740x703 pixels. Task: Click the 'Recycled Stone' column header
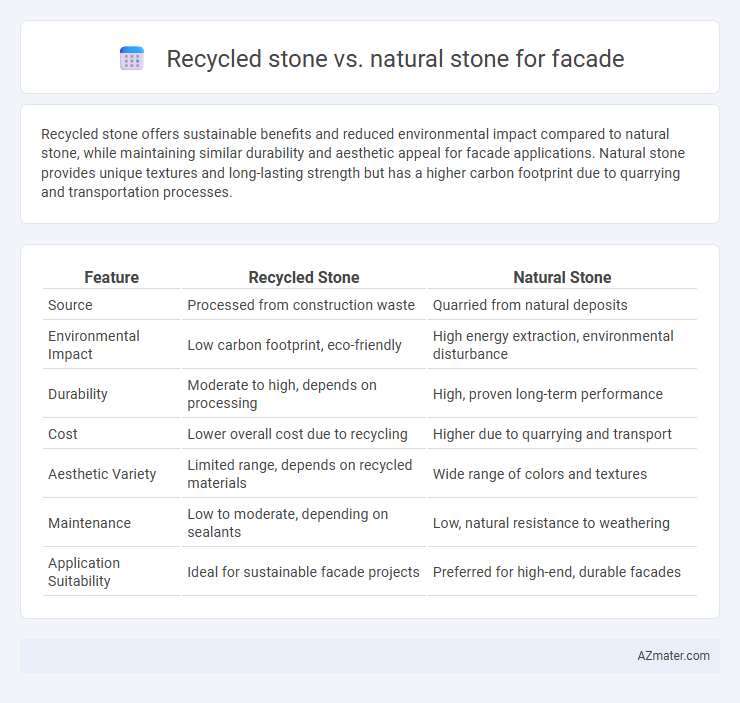(303, 277)
